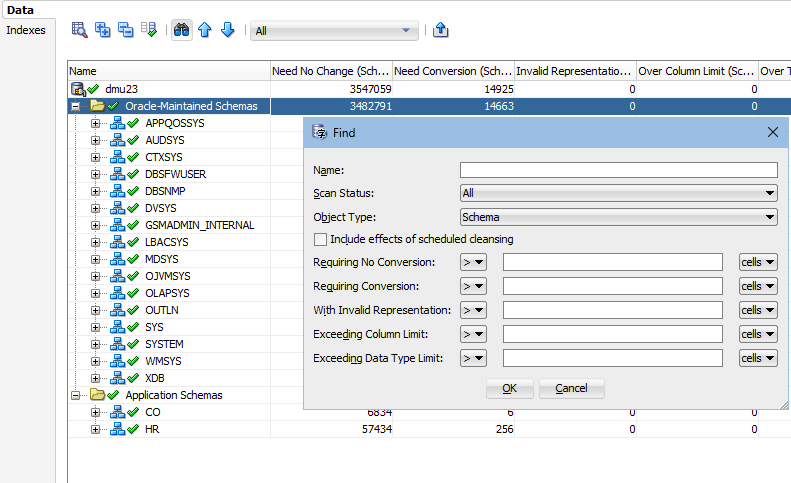
Task: Expand the CO schema node
Action: (95, 412)
